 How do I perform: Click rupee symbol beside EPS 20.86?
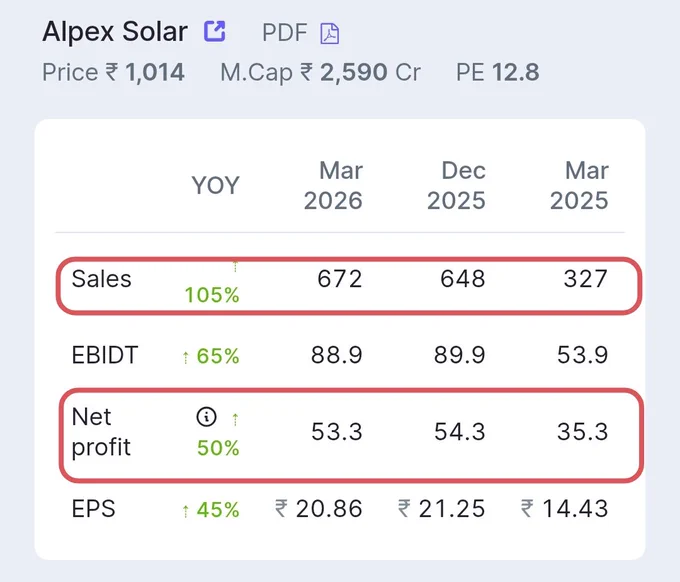pos(281,508)
